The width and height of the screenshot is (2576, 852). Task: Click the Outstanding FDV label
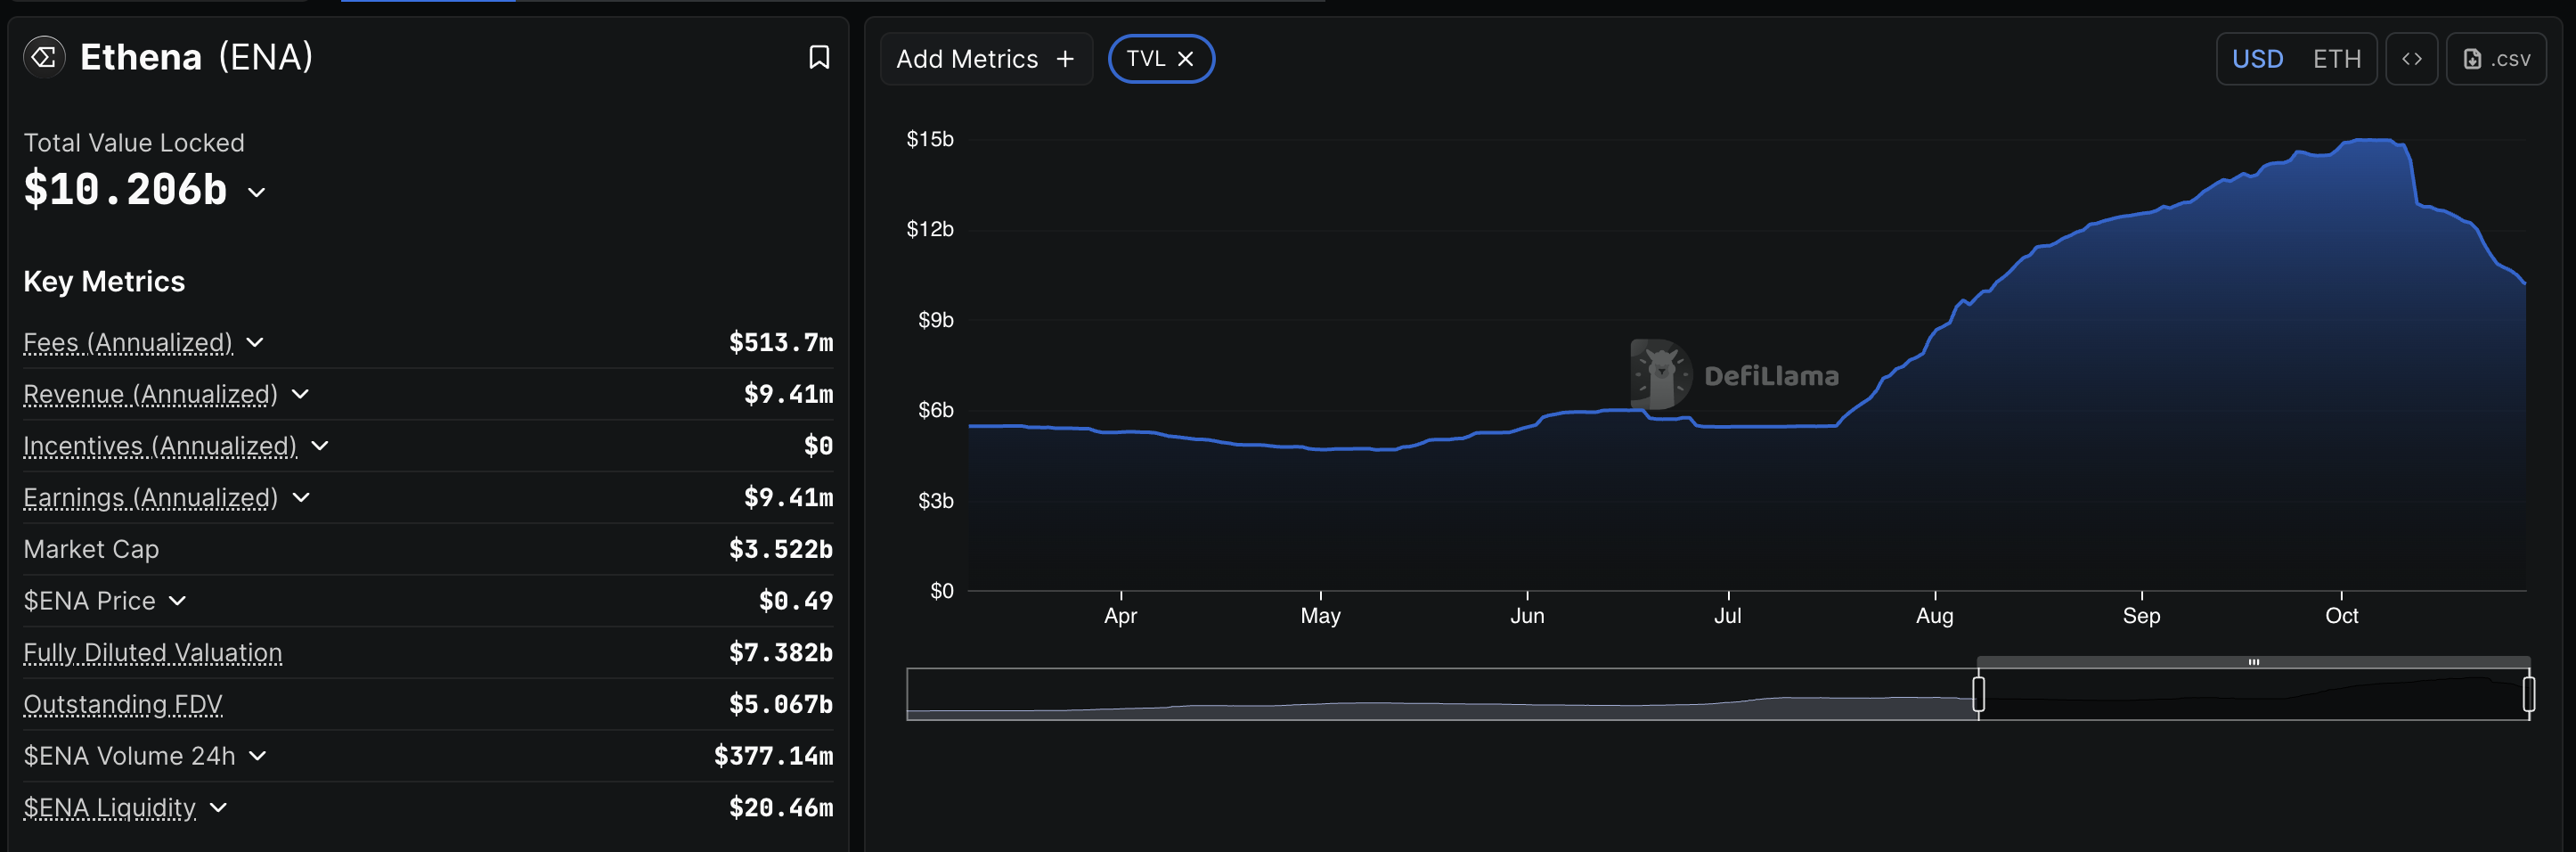click(x=123, y=705)
